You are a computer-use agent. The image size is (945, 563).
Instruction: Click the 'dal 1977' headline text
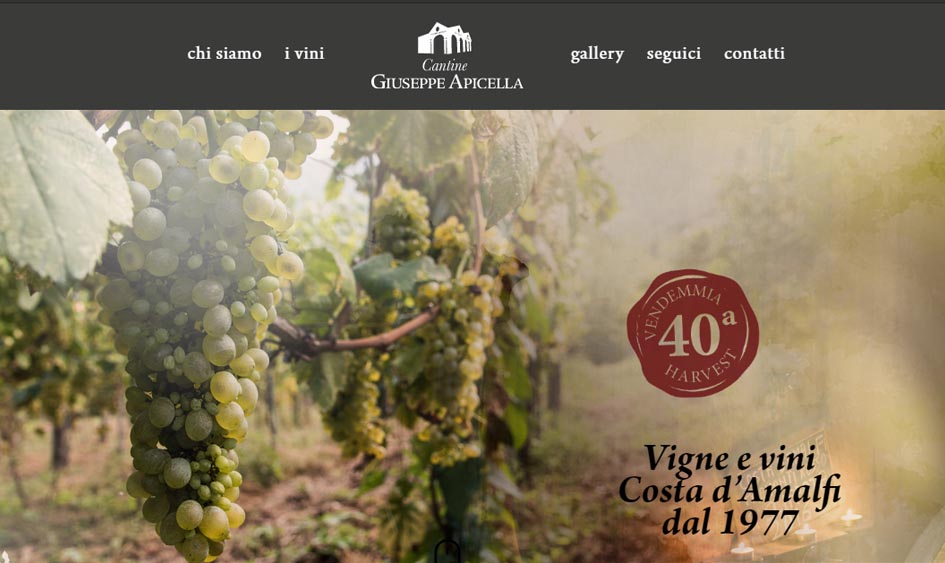pyautogui.click(x=730, y=522)
